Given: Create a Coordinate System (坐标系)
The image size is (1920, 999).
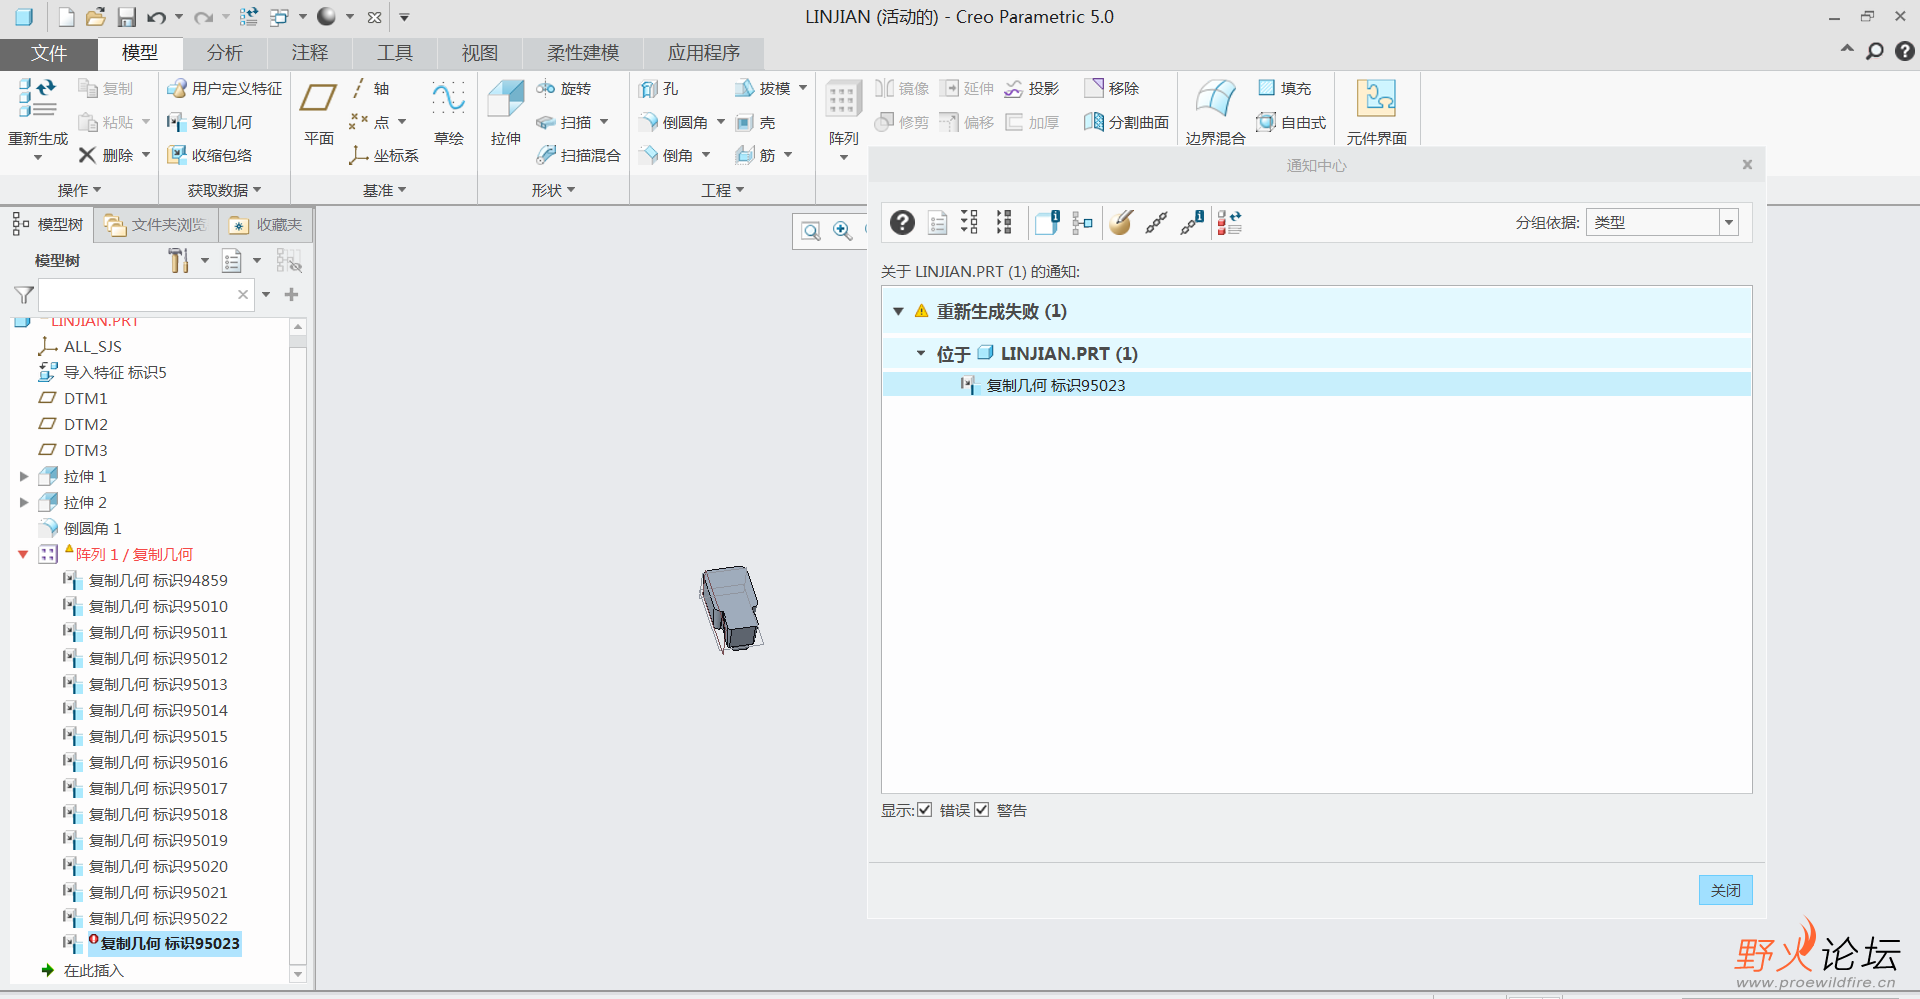Looking at the screenshot, I should point(383,155).
